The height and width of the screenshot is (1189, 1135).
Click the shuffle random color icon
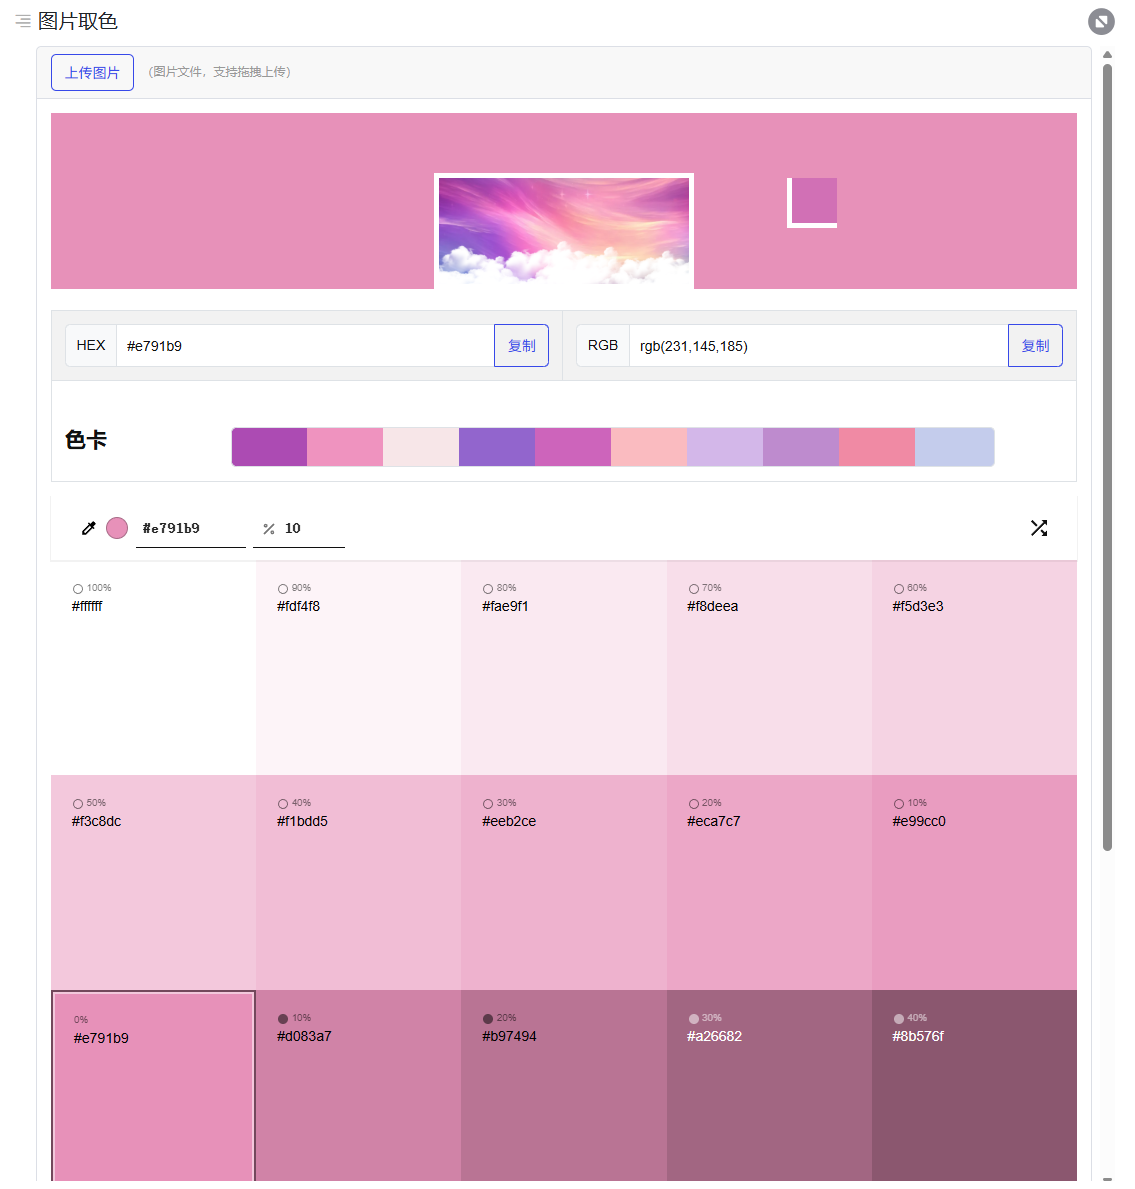click(1039, 528)
